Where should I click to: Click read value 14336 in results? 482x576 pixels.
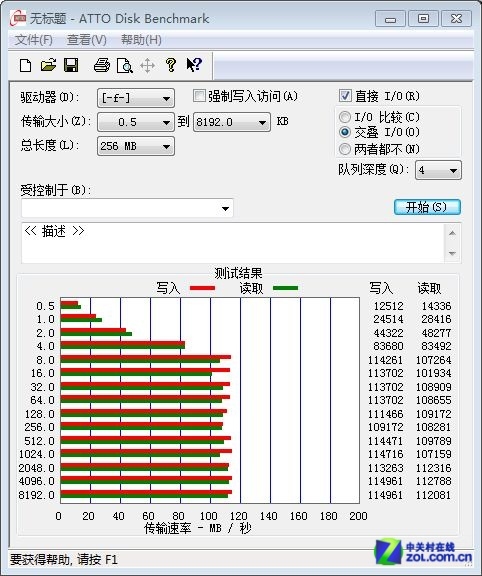tap(436, 306)
